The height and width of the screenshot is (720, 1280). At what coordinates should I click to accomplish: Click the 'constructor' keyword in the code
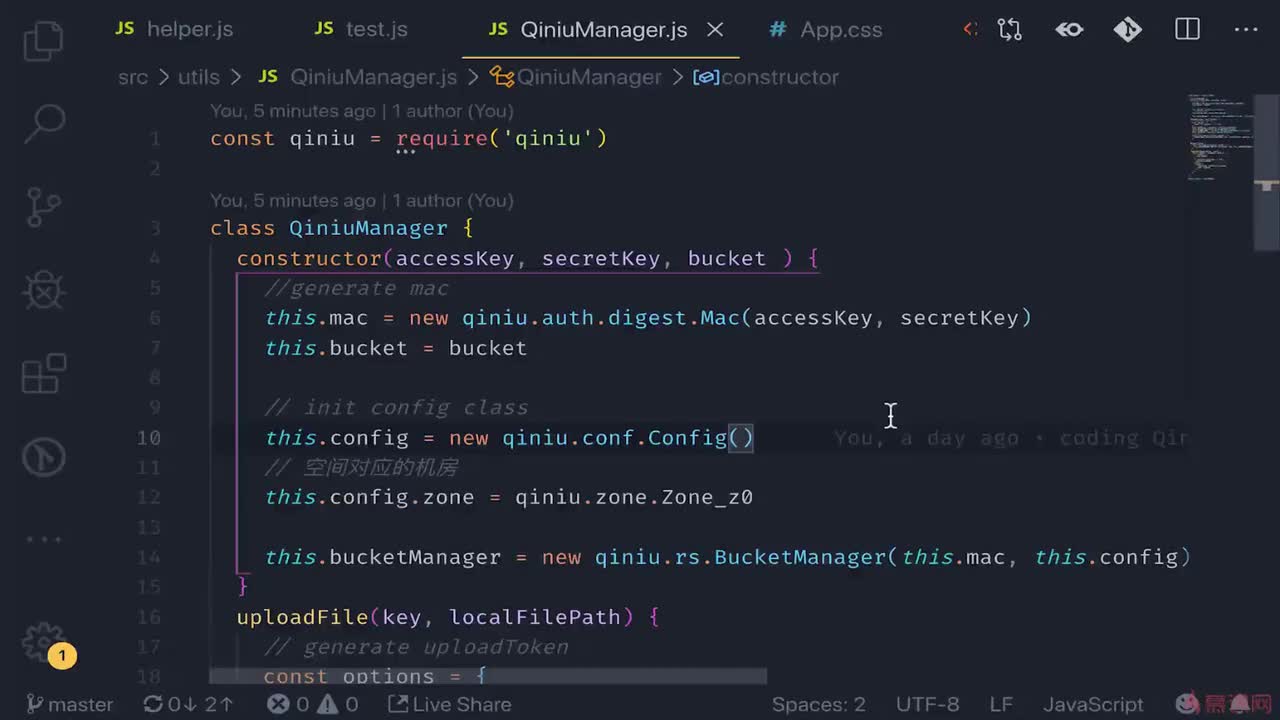(x=309, y=258)
